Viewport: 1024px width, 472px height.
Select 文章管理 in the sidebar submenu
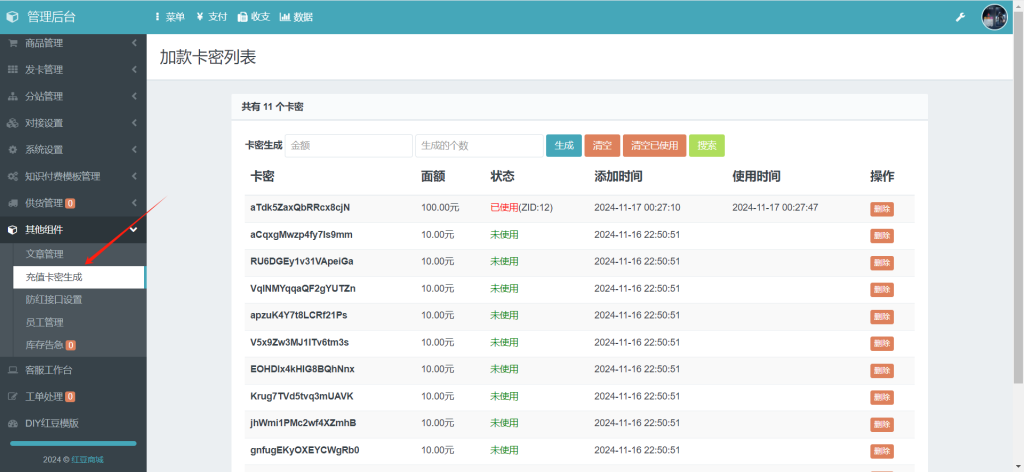click(45, 254)
